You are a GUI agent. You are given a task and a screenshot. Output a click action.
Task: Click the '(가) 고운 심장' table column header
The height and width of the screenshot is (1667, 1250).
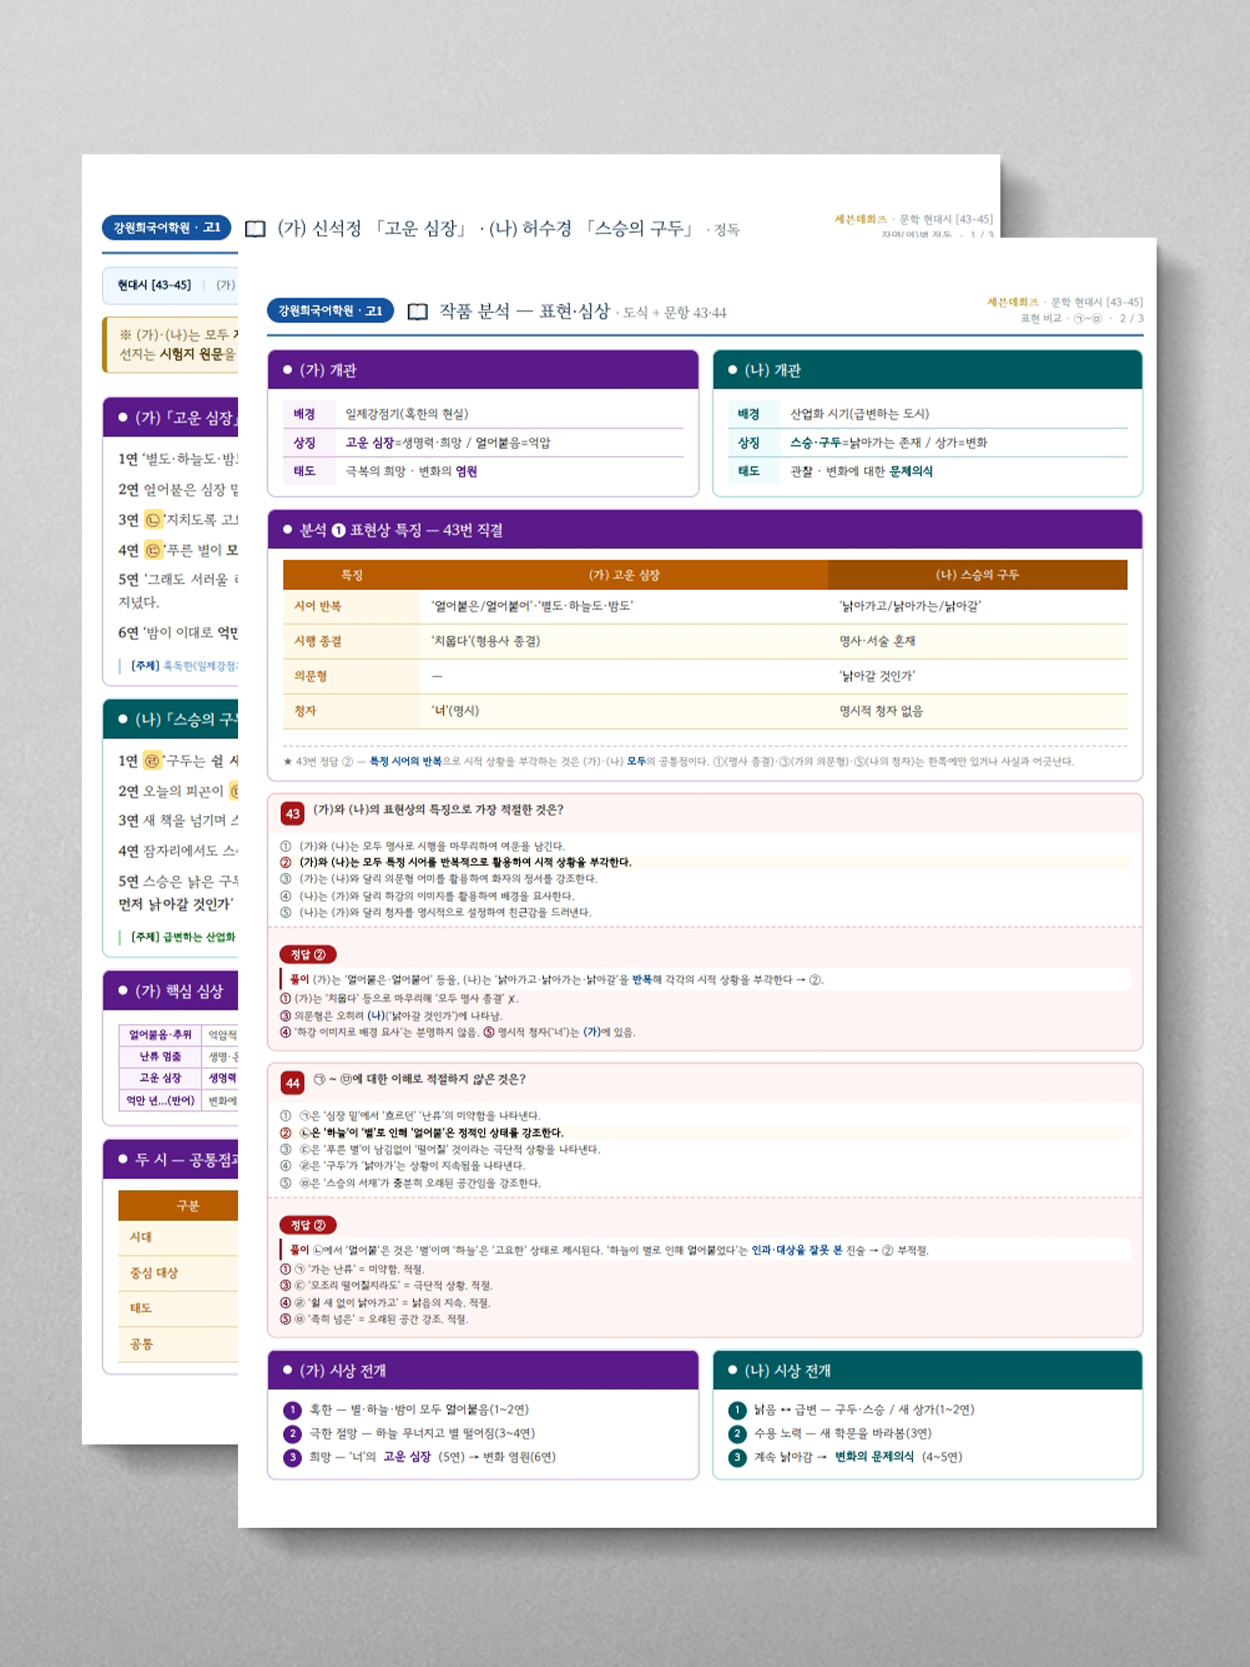coord(624,575)
